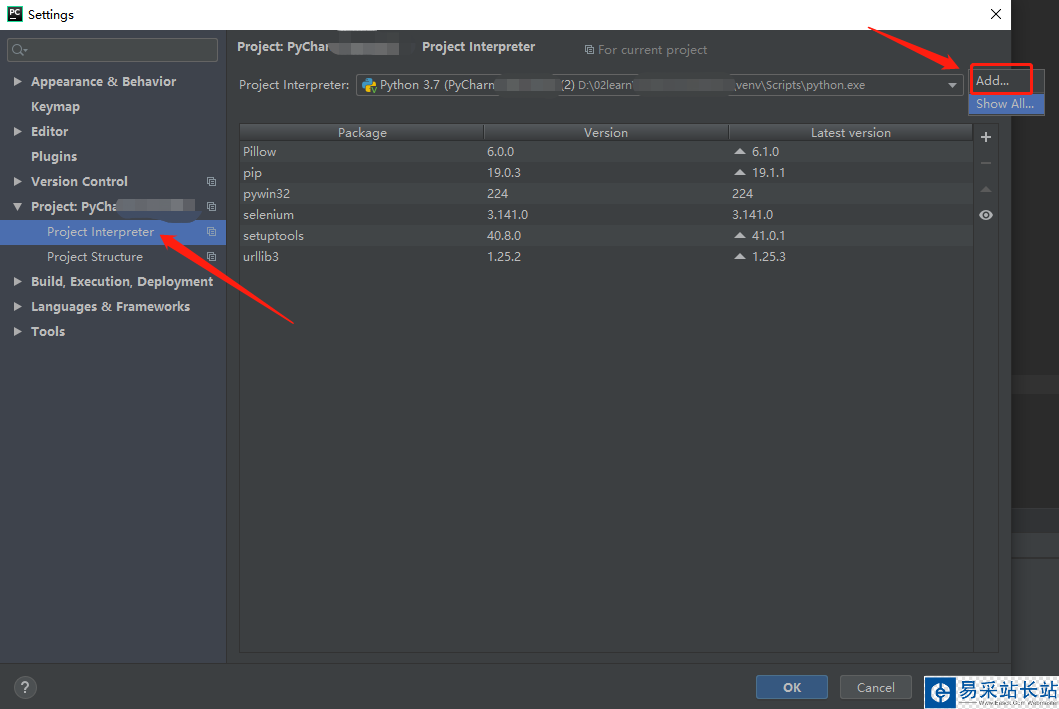Select Plugins in settings tree
This screenshot has width=1059, height=709.
tap(54, 157)
